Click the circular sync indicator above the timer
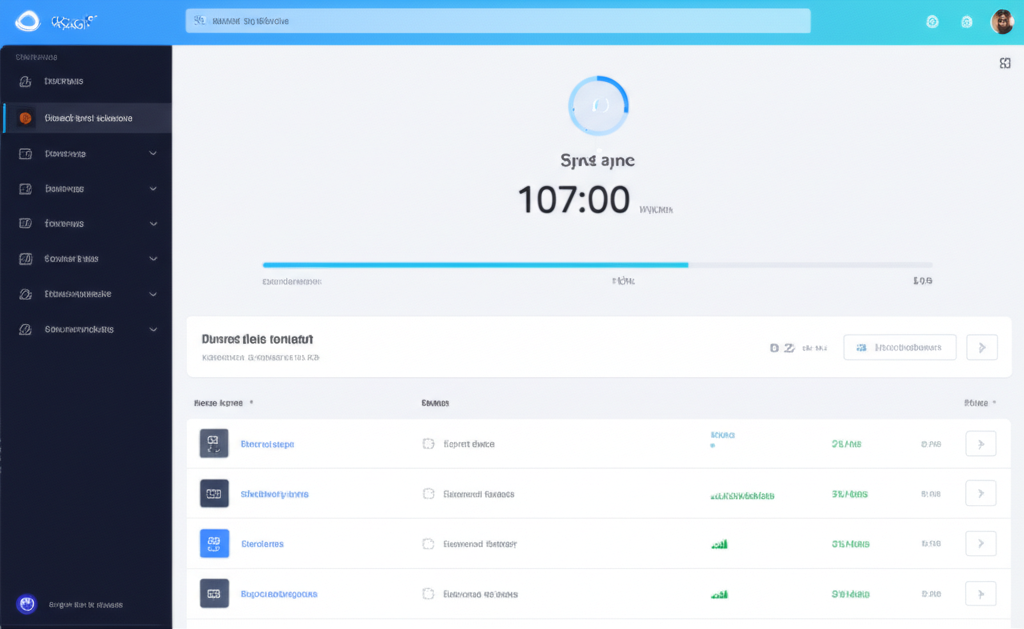 (598, 104)
